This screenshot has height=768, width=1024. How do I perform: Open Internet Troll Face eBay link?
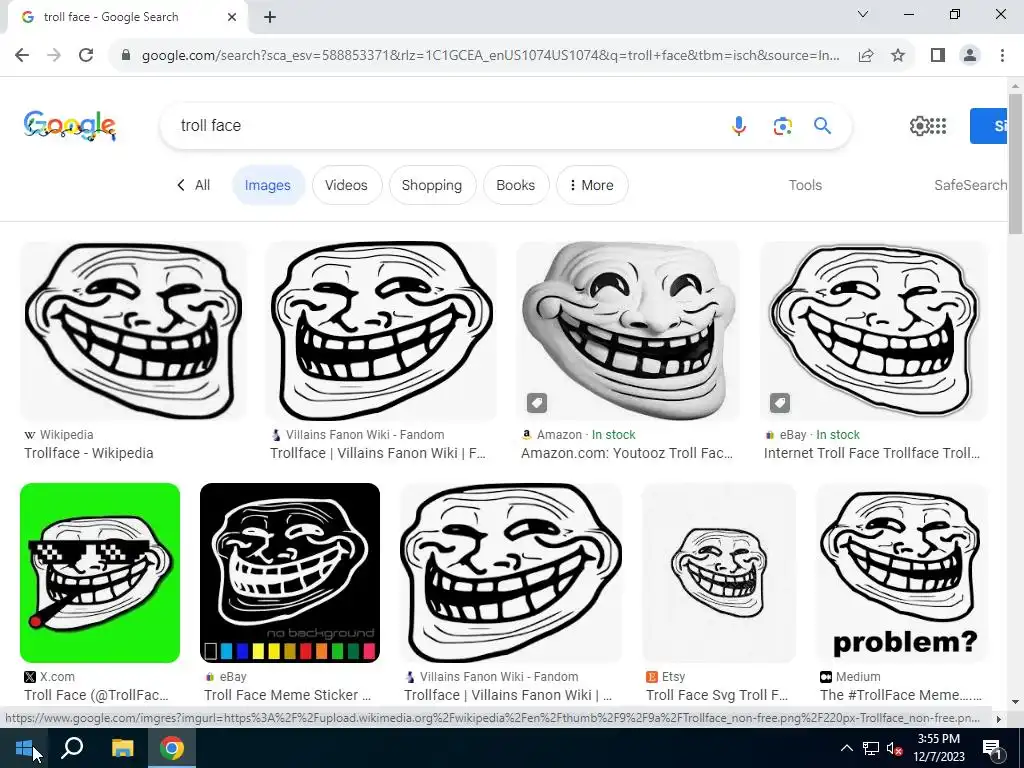(x=872, y=453)
